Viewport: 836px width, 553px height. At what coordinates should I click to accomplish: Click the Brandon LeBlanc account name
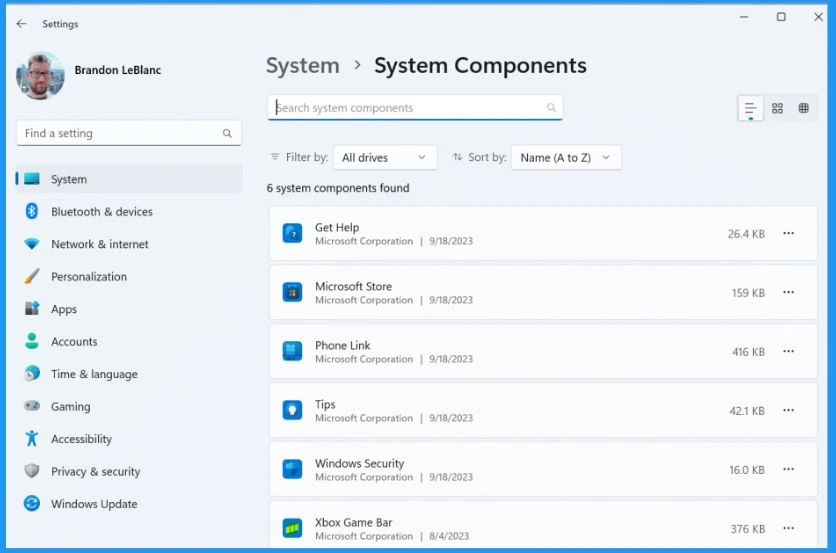(x=118, y=70)
